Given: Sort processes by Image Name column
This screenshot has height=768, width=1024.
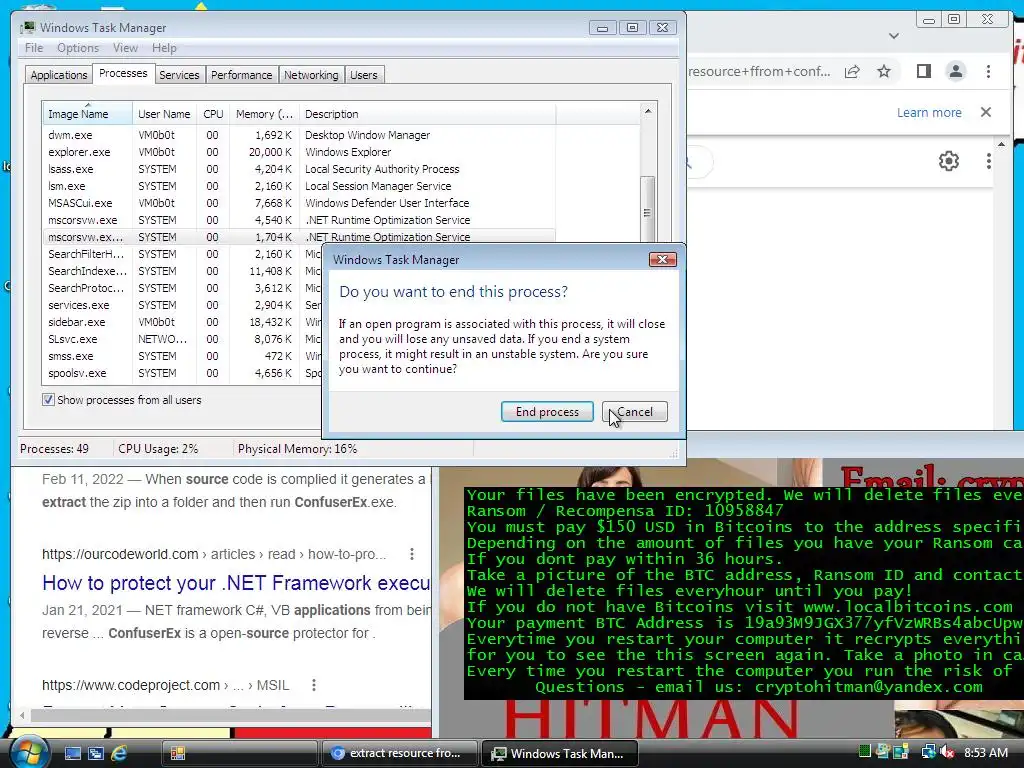Looking at the screenshot, I should click(88, 114).
